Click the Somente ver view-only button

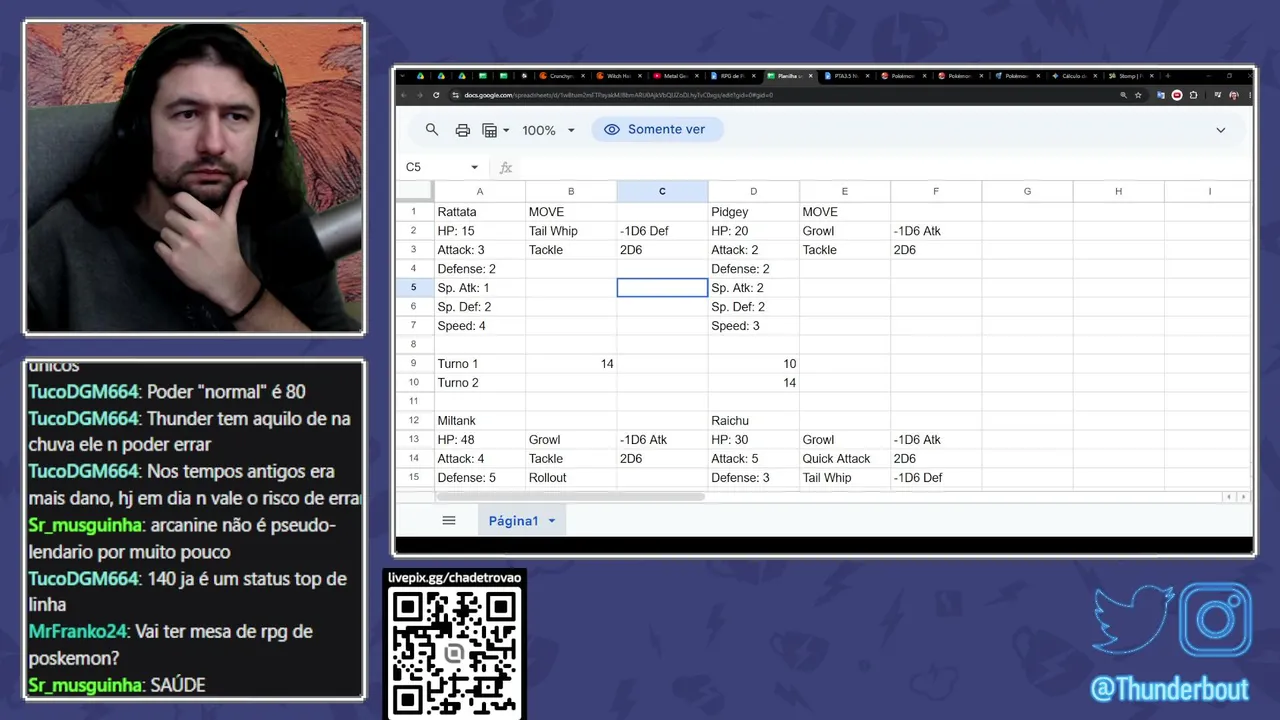655,129
